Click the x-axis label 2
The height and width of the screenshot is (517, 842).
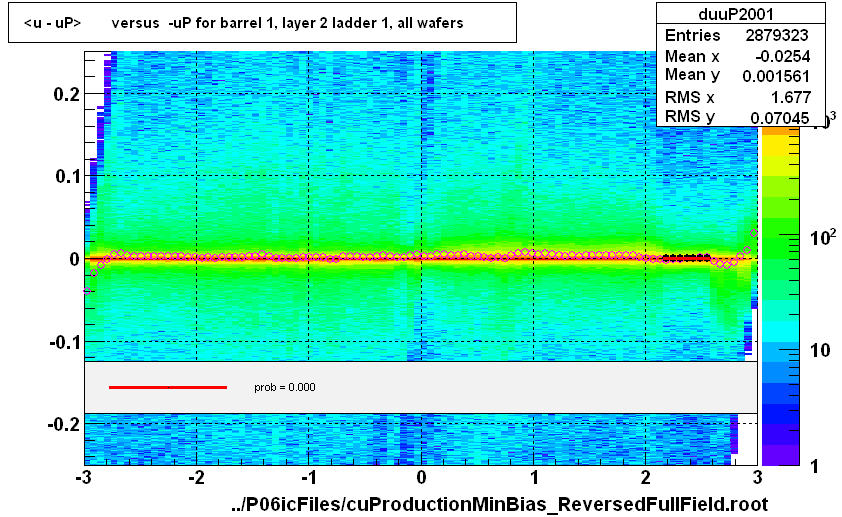(x=645, y=477)
